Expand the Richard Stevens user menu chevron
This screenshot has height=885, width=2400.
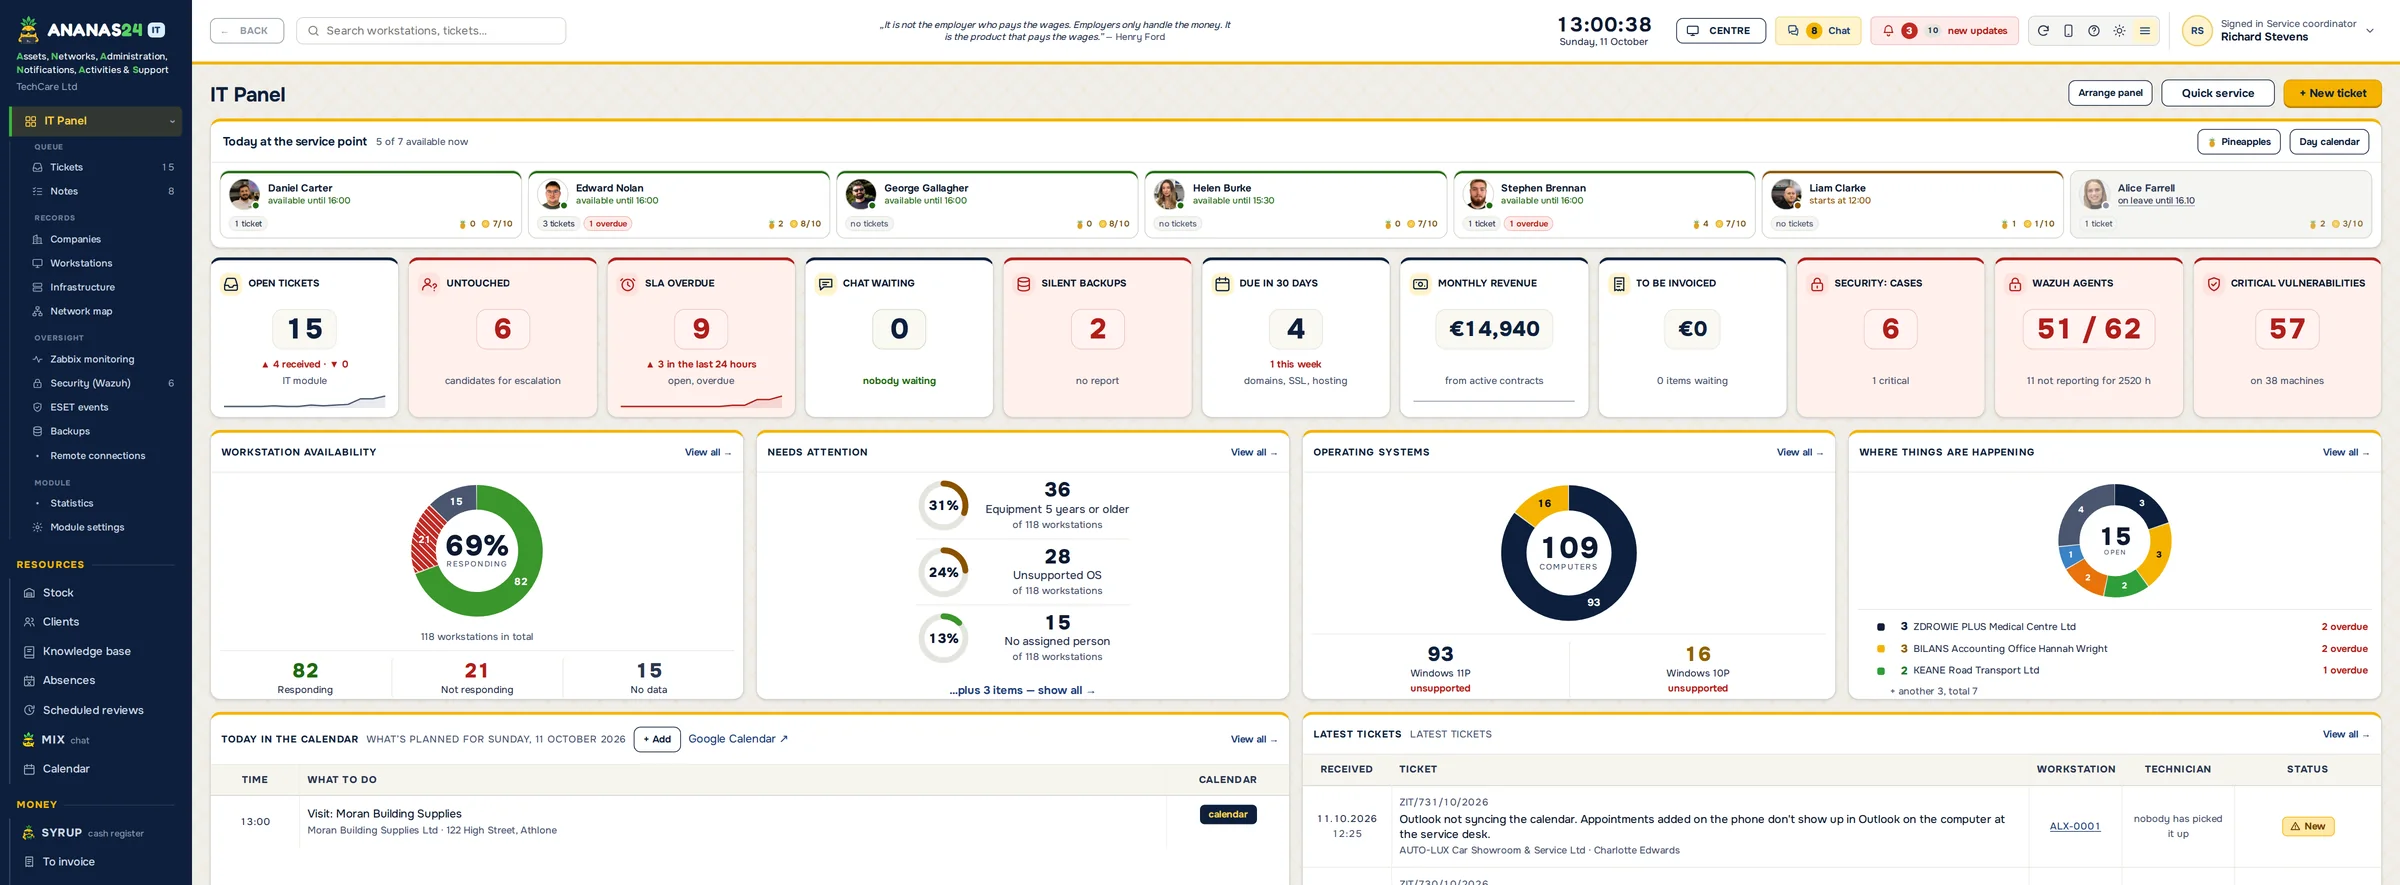(x=2369, y=31)
